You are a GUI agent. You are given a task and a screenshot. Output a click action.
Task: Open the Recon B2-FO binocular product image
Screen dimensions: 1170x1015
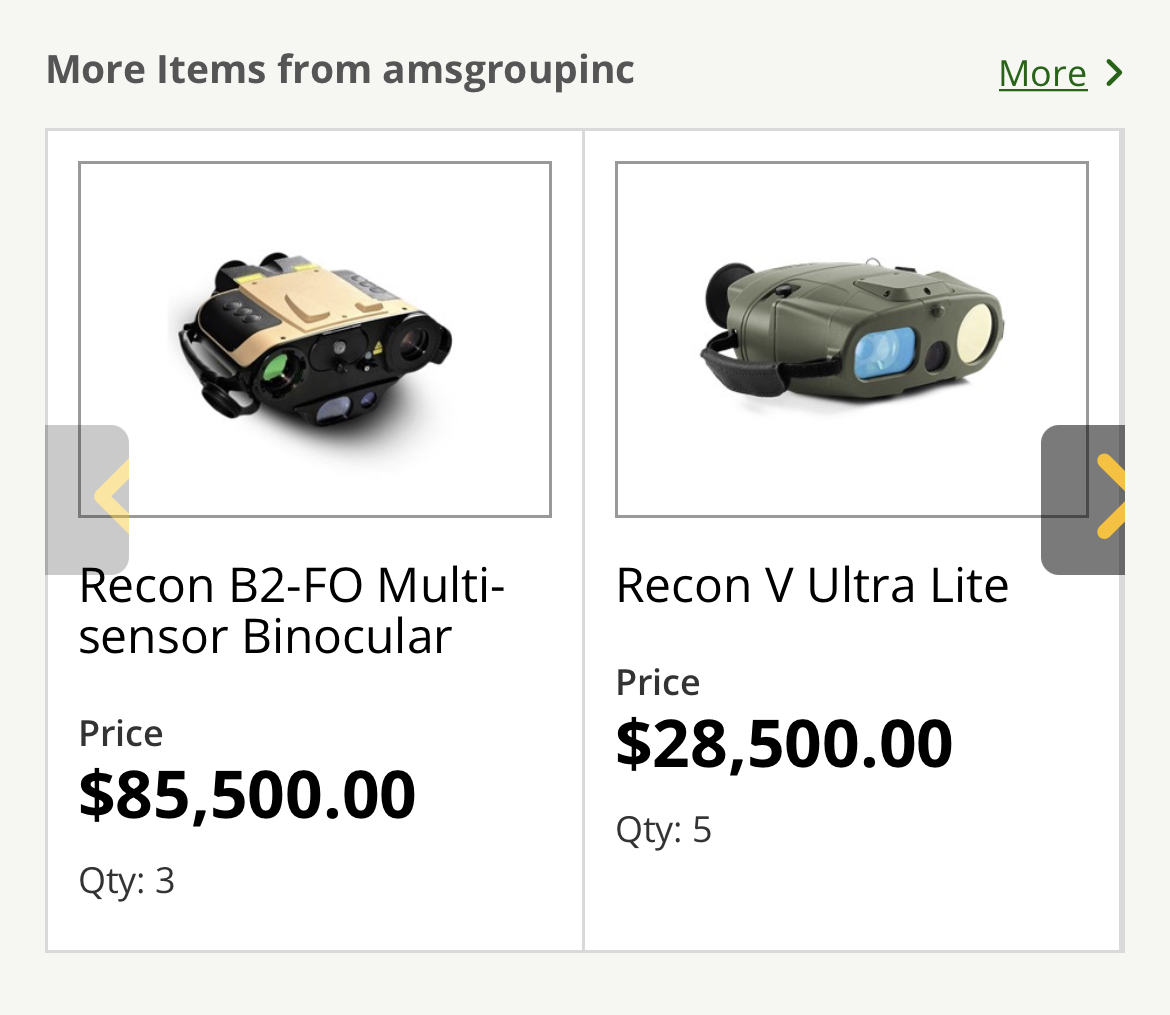(315, 339)
